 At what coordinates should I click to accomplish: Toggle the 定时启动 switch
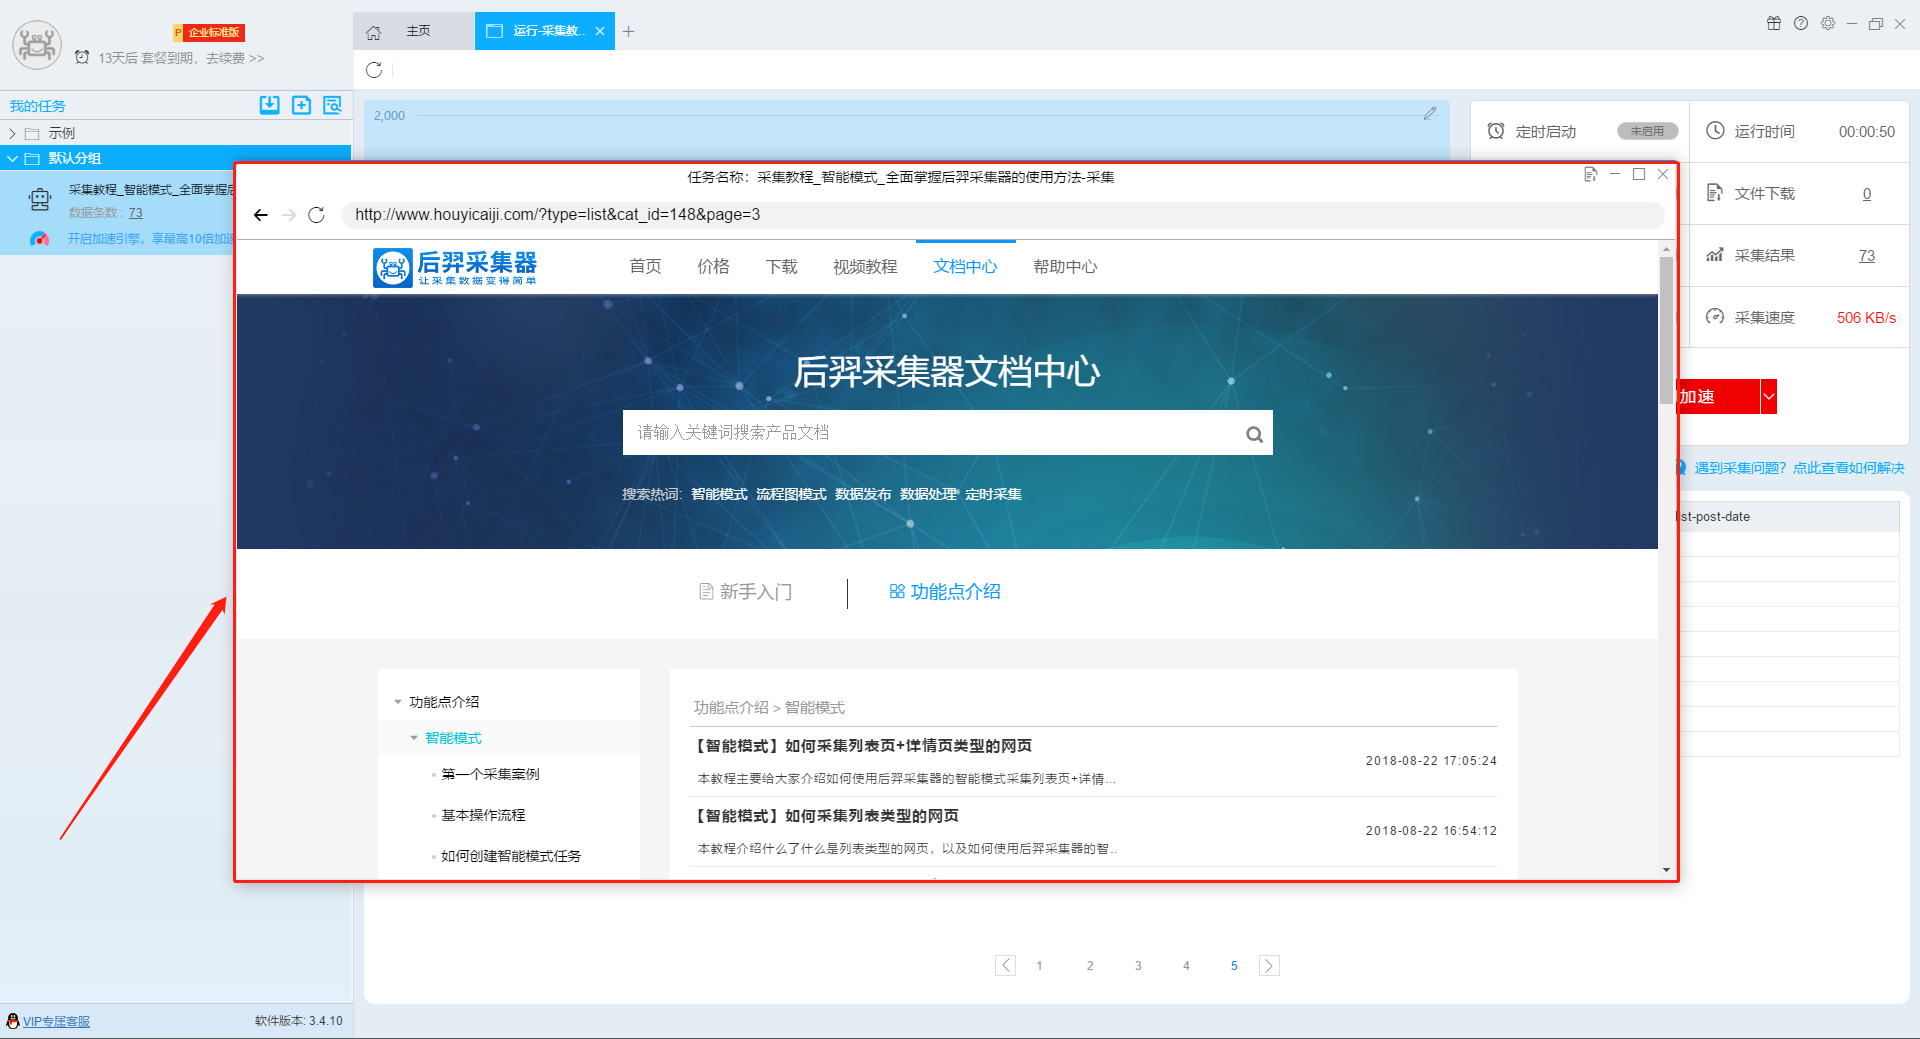[1647, 131]
